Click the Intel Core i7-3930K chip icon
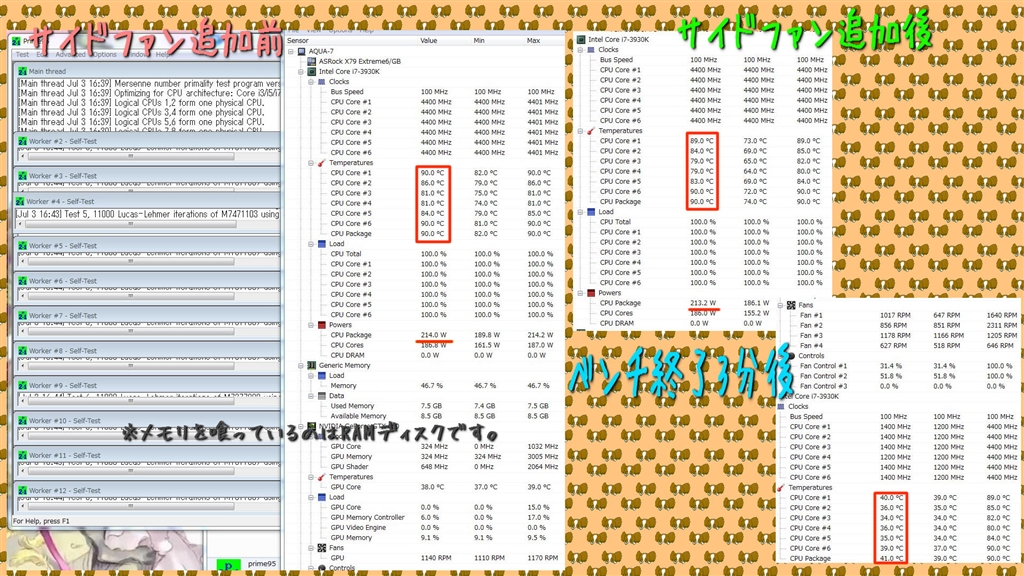Screen dimensions: 1024x576 tap(312, 72)
